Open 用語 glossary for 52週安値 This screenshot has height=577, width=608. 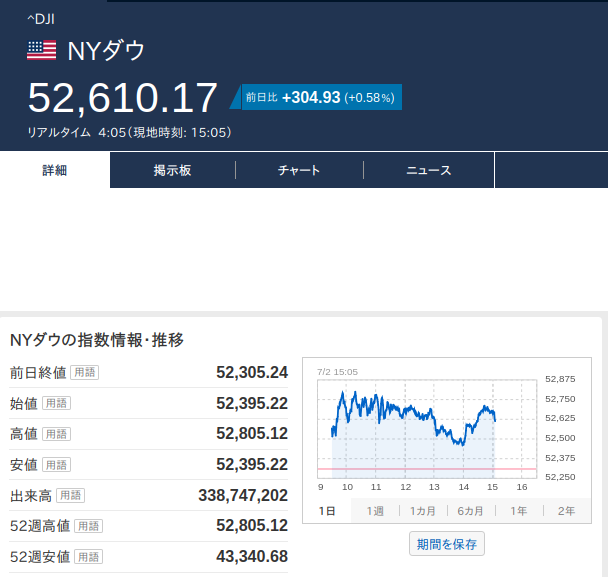coord(88,557)
